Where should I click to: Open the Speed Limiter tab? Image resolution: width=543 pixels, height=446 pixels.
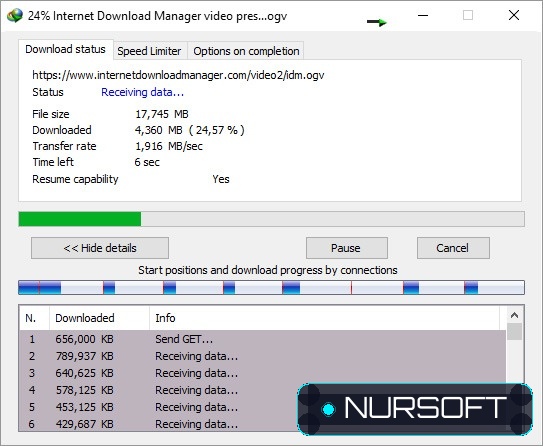pos(149,51)
